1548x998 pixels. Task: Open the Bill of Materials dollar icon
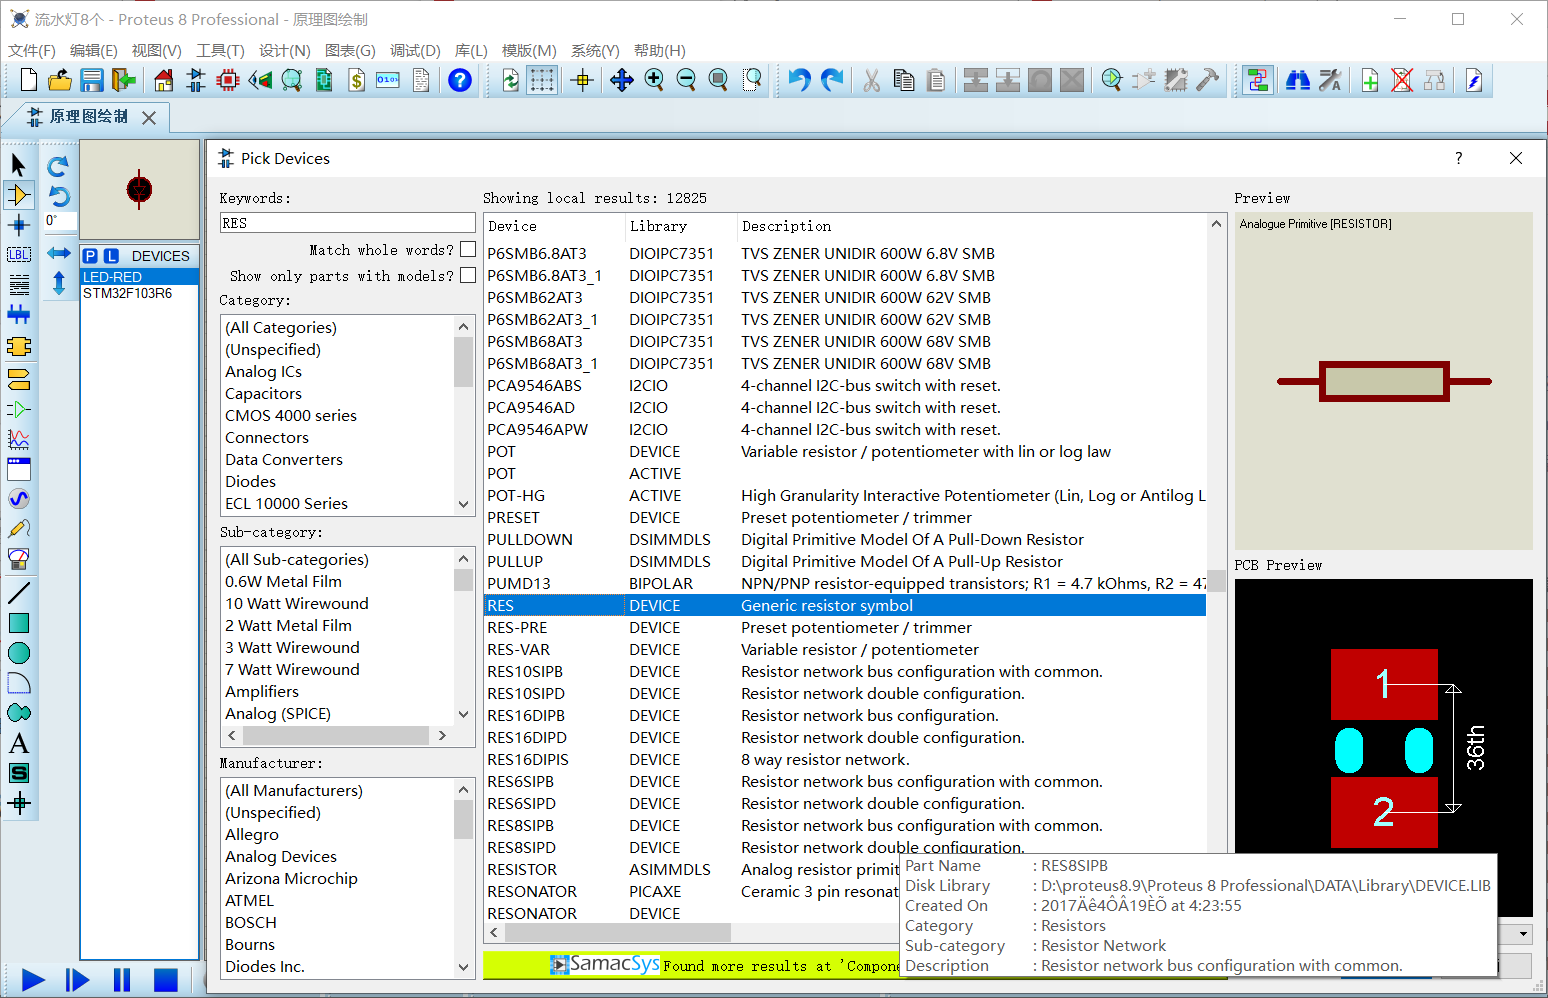click(356, 80)
